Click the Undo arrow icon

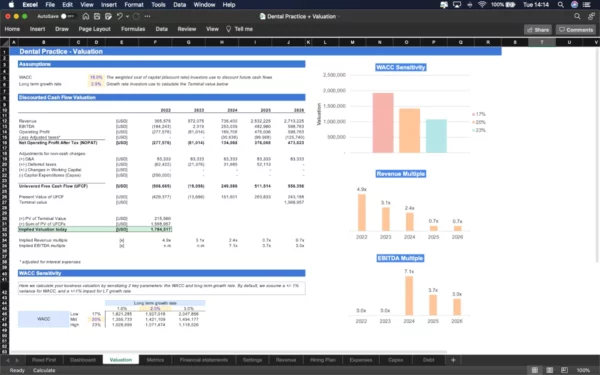[x=119, y=16]
